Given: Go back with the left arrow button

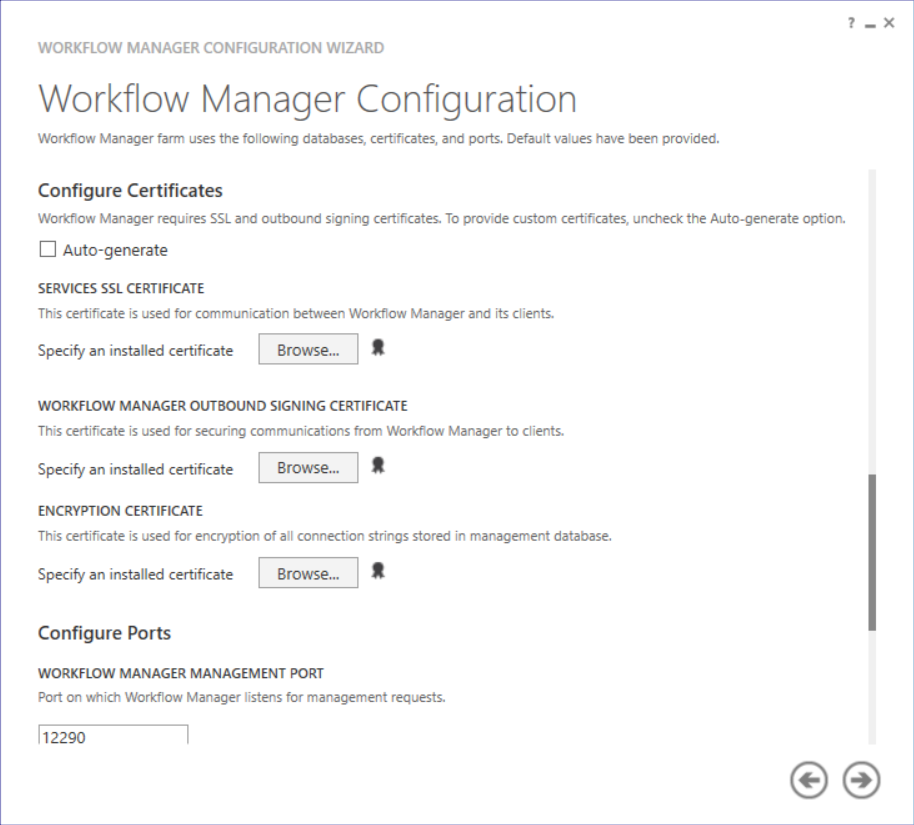Looking at the screenshot, I should point(809,780).
